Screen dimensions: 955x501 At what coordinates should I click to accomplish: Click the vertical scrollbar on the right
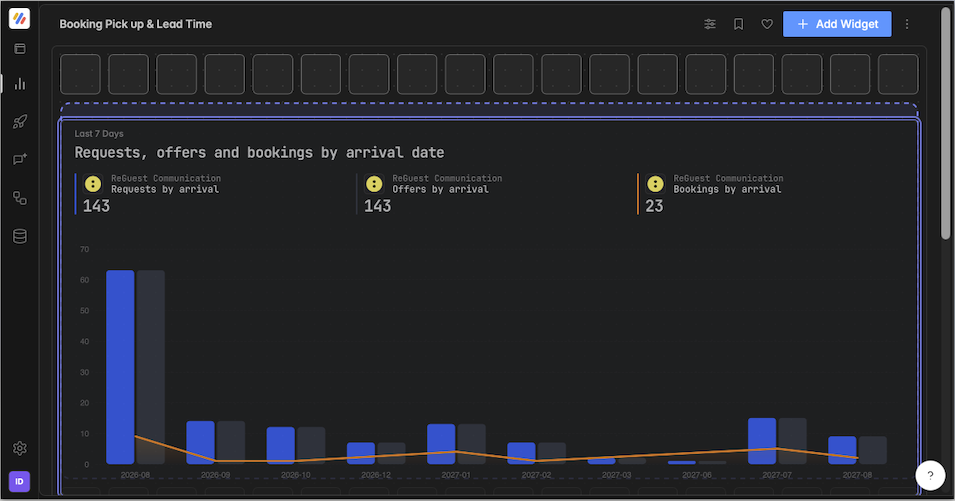coord(945,124)
